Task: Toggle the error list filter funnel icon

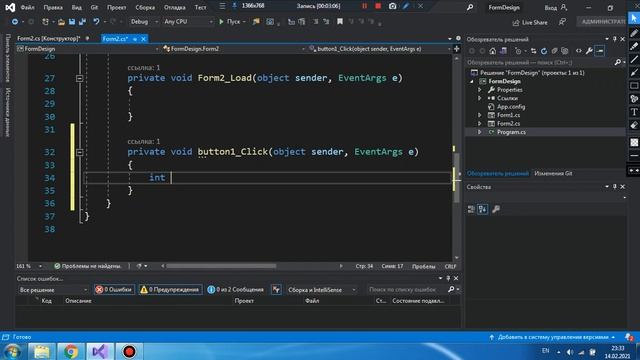Action: tap(276, 289)
